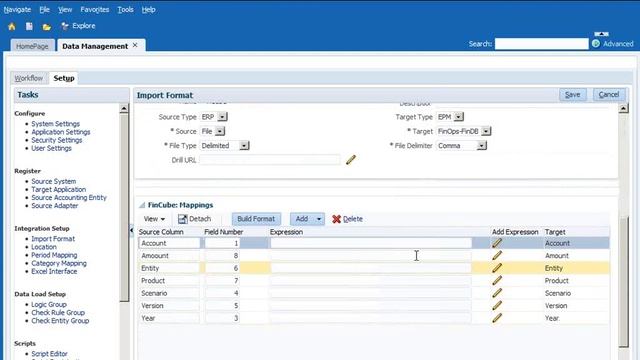Click Add Expression pencil for Amount row
This screenshot has width=640, height=360.
(x=497, y=256)
